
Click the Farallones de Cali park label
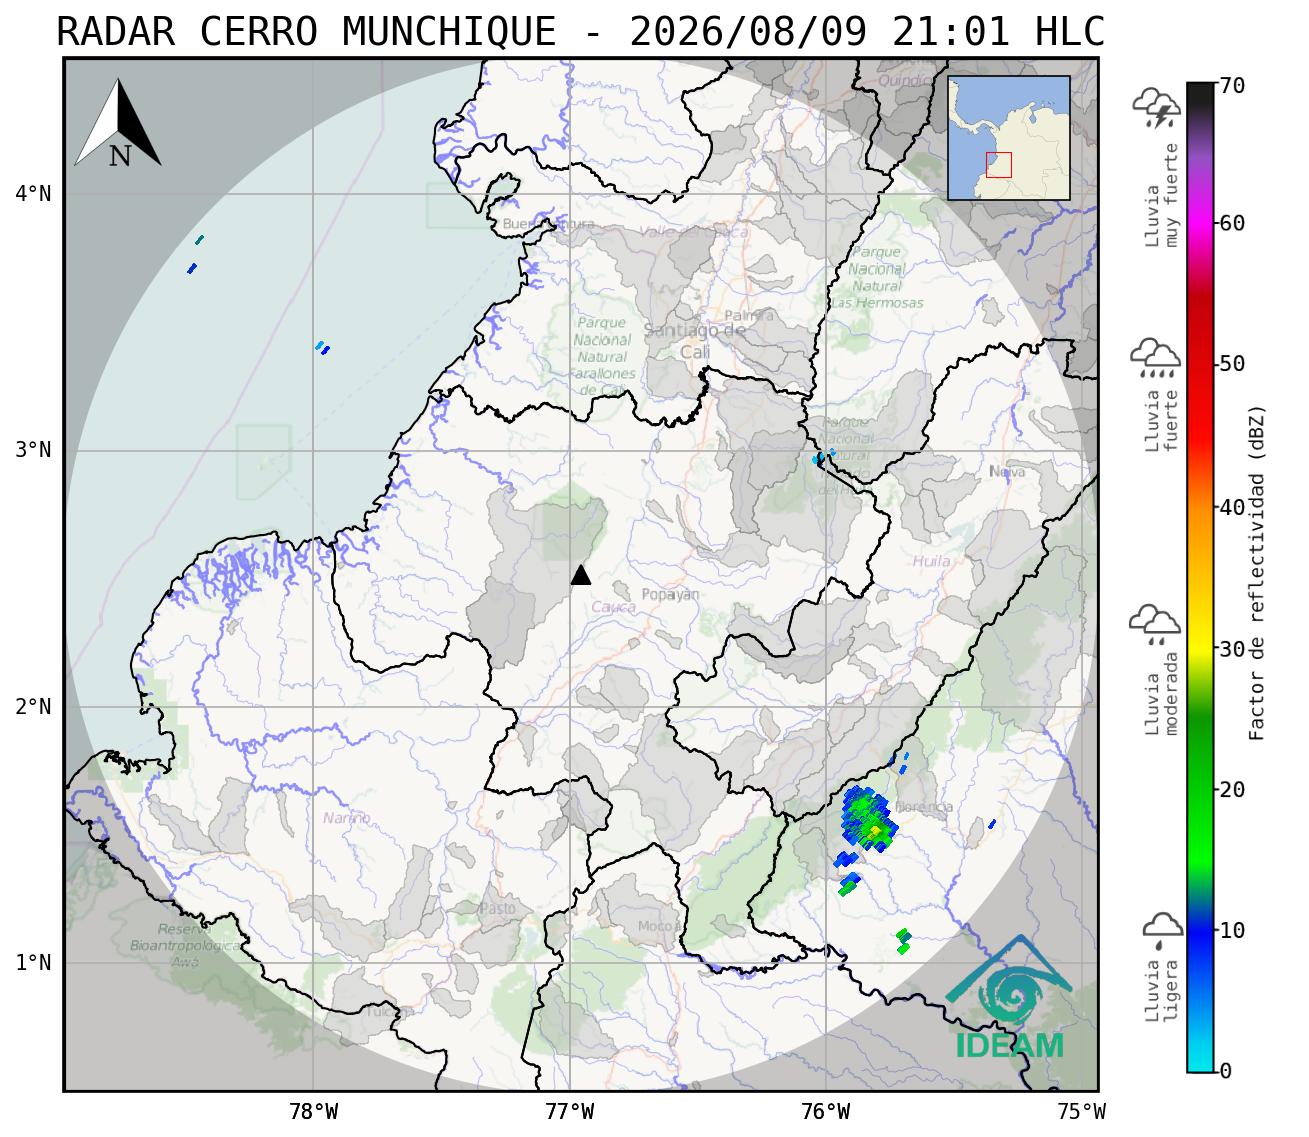601,356
